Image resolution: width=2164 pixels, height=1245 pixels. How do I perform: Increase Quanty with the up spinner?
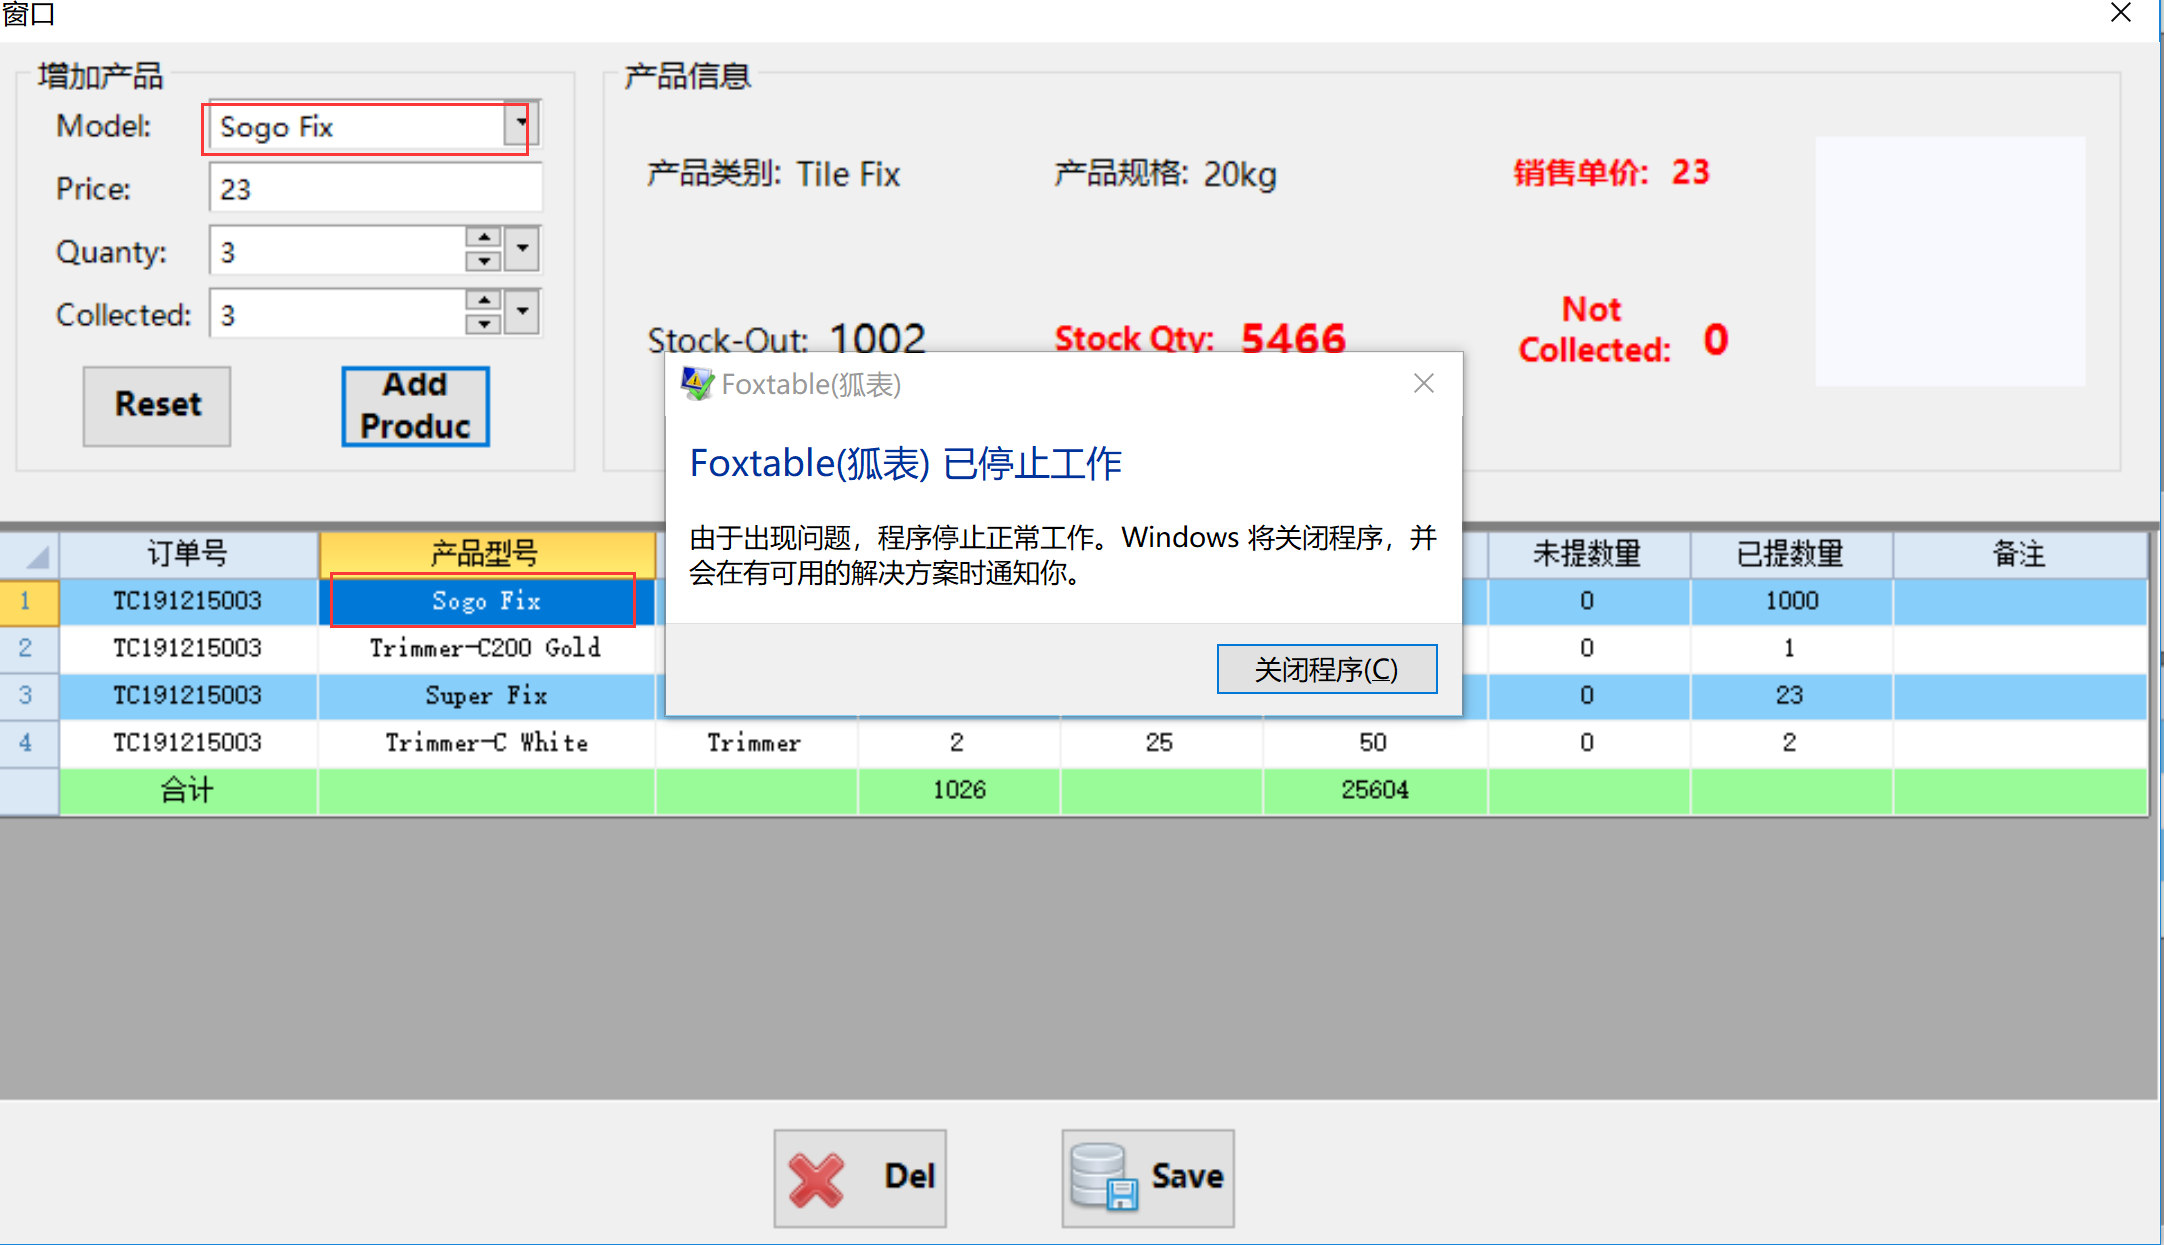pyautogui.click(x=484, y=238)
